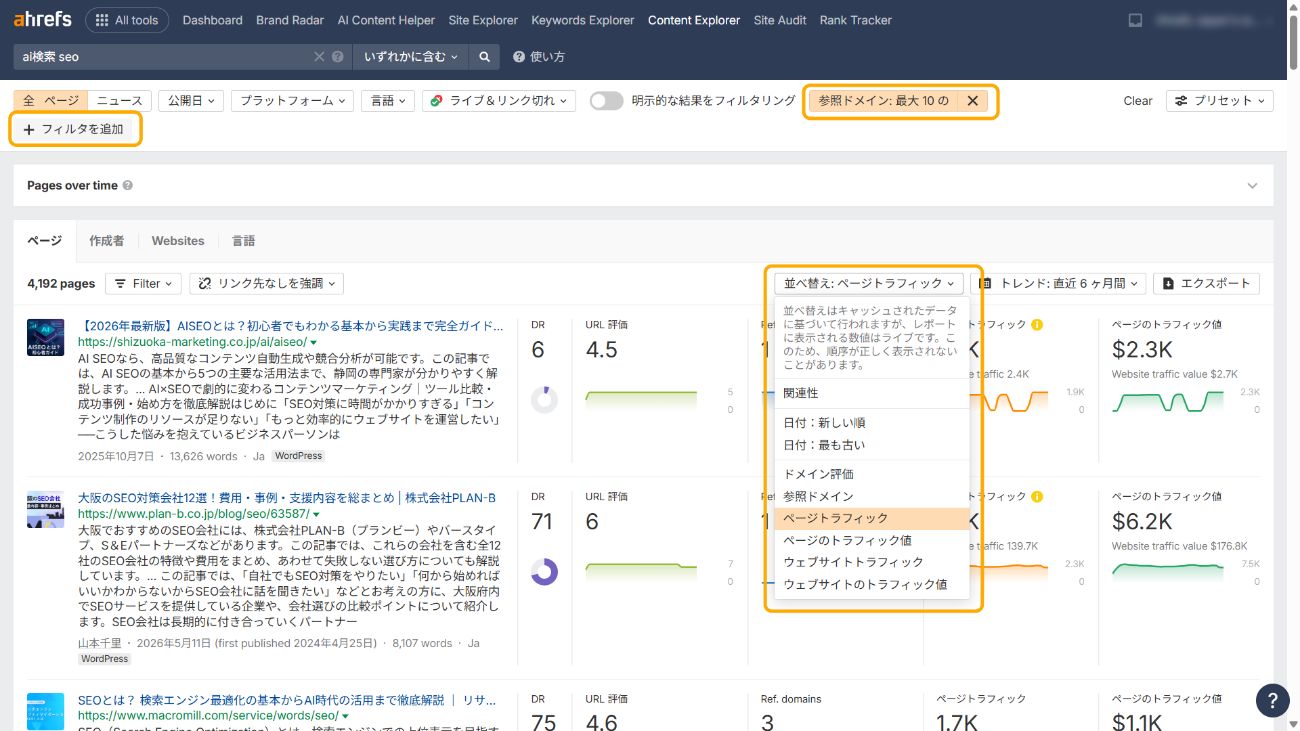Edit the 参照ドメイン: 最大 10 filter
Image resolution: width=1300 pixels, height=731 pixels.
pos(883,101)
